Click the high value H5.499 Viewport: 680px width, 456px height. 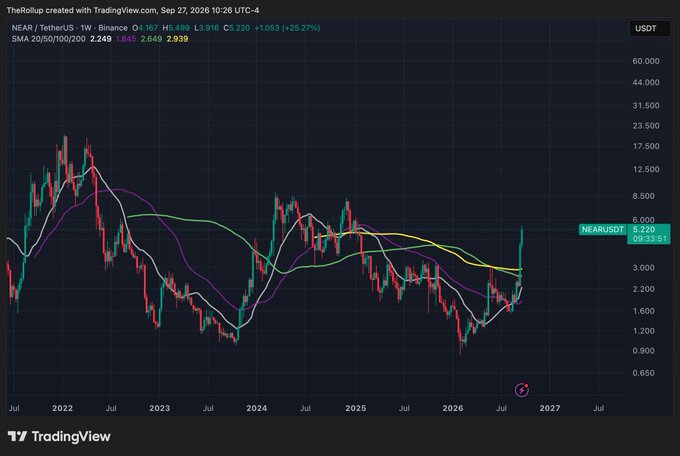(176, 28)
